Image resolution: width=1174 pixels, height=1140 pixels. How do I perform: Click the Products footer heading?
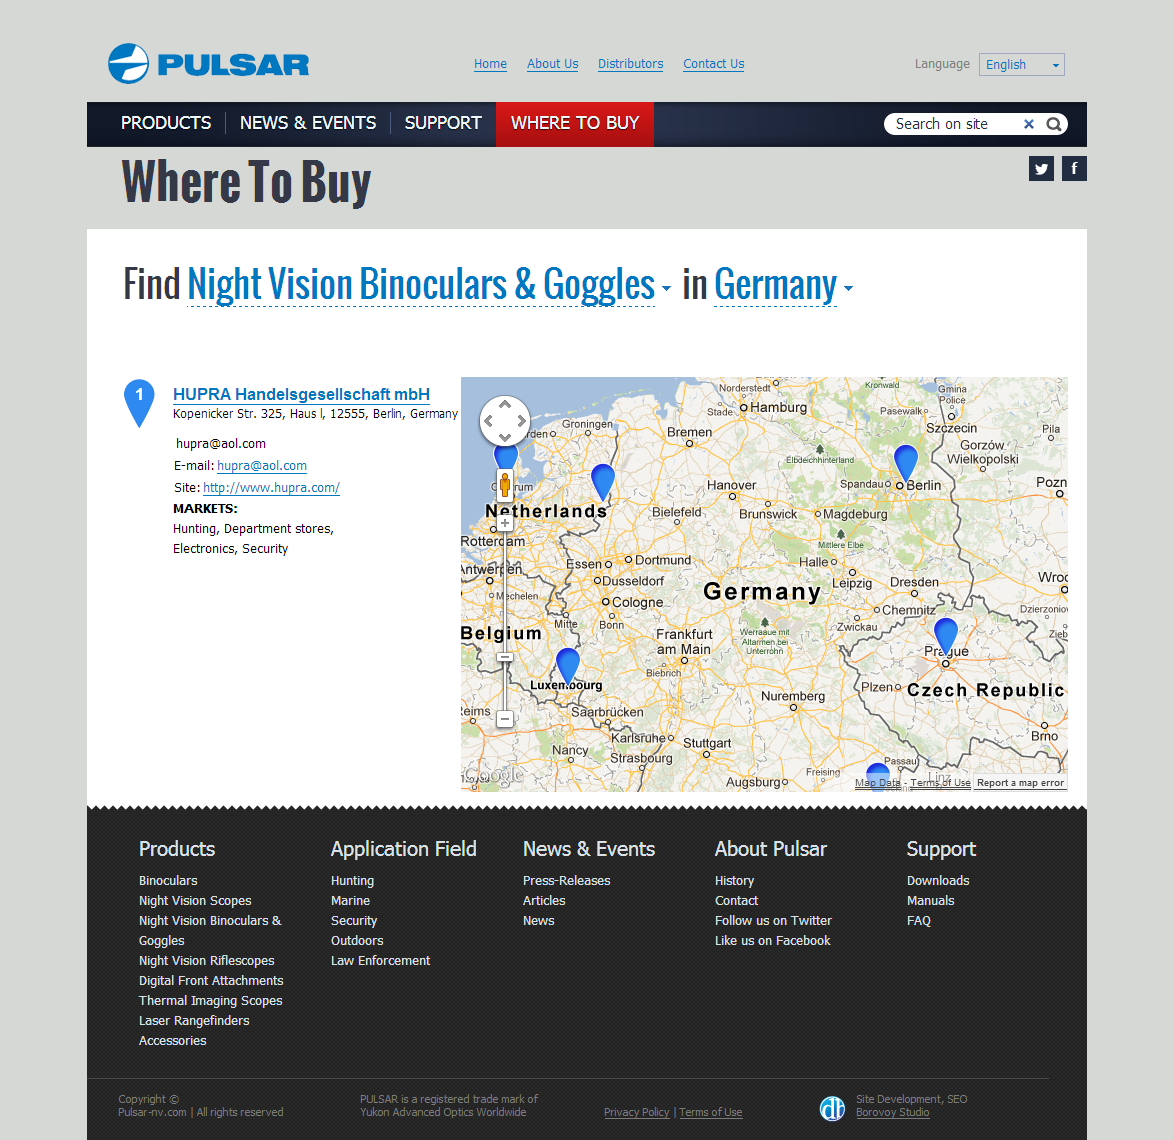(x=177, y=849)
